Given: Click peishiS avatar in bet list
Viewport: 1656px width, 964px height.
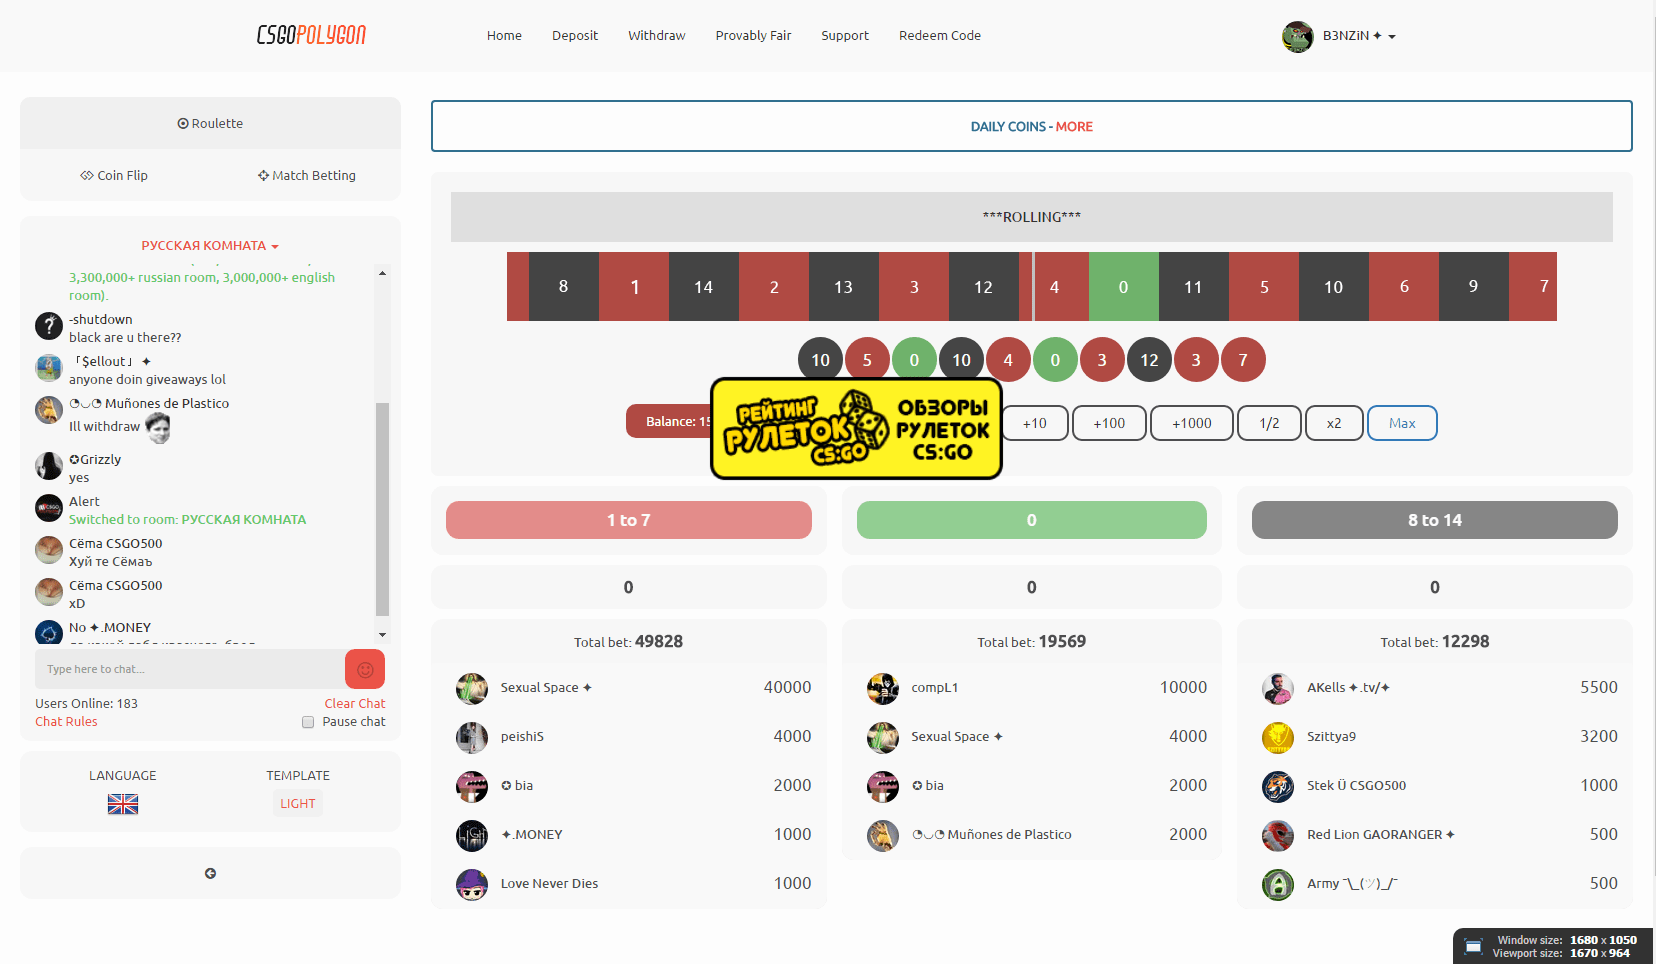Looking at the screenshot, I should [472, 737].
